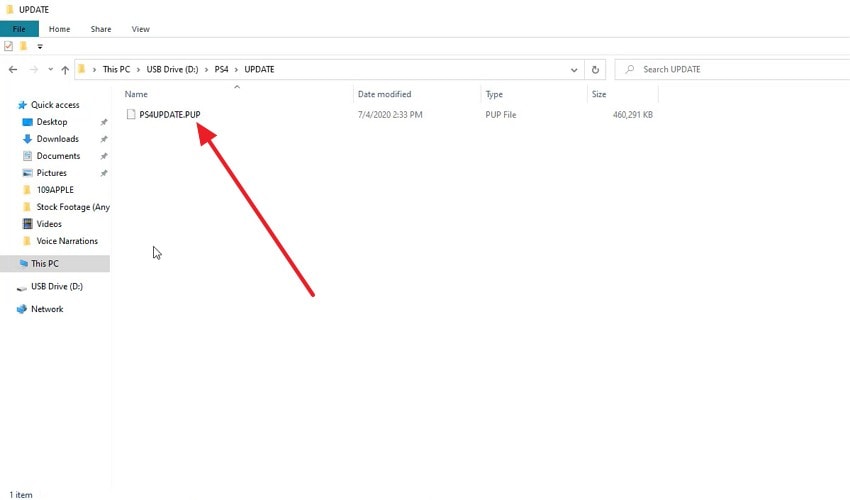Image resolution: width=850 pixels, height=500 pixels.
Task: Switch to the Home ribbon tab
Action: tap(59, 29)
